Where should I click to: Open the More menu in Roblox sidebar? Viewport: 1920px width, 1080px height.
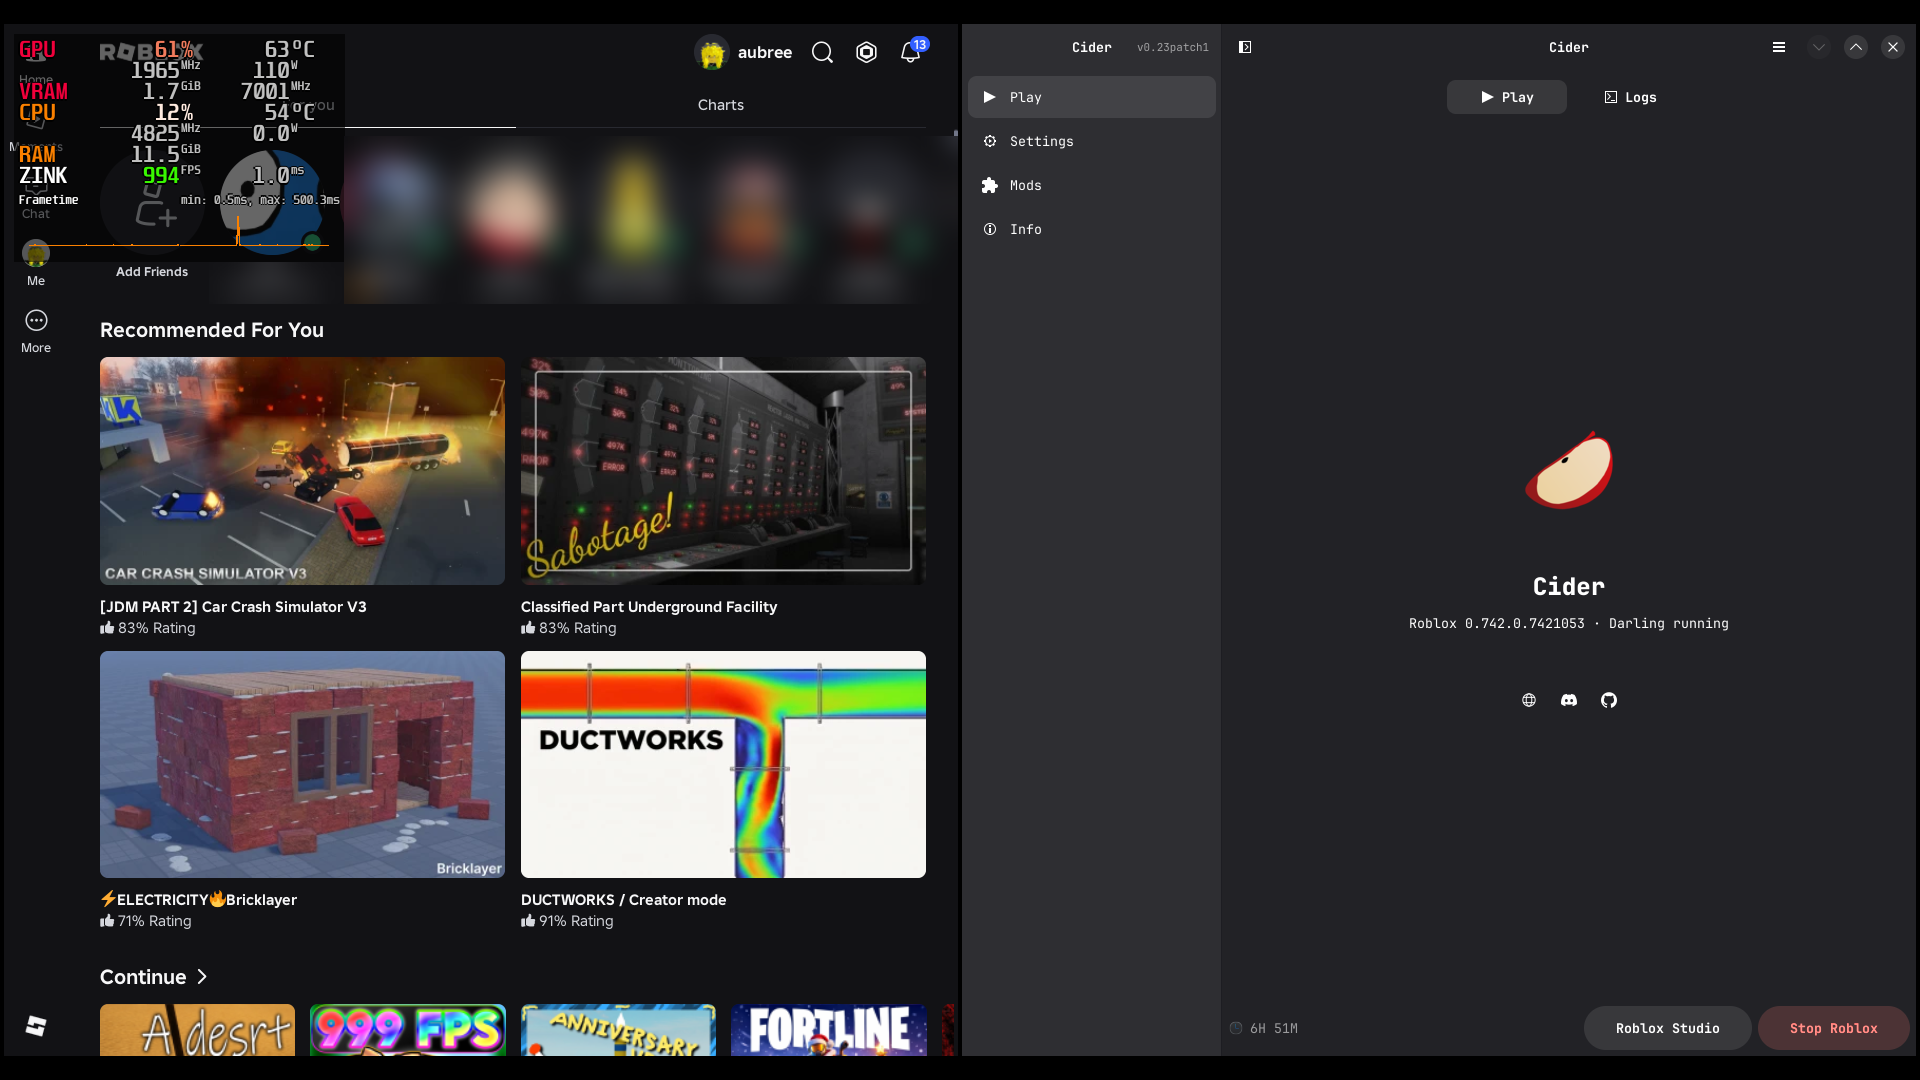pos(36,332)
